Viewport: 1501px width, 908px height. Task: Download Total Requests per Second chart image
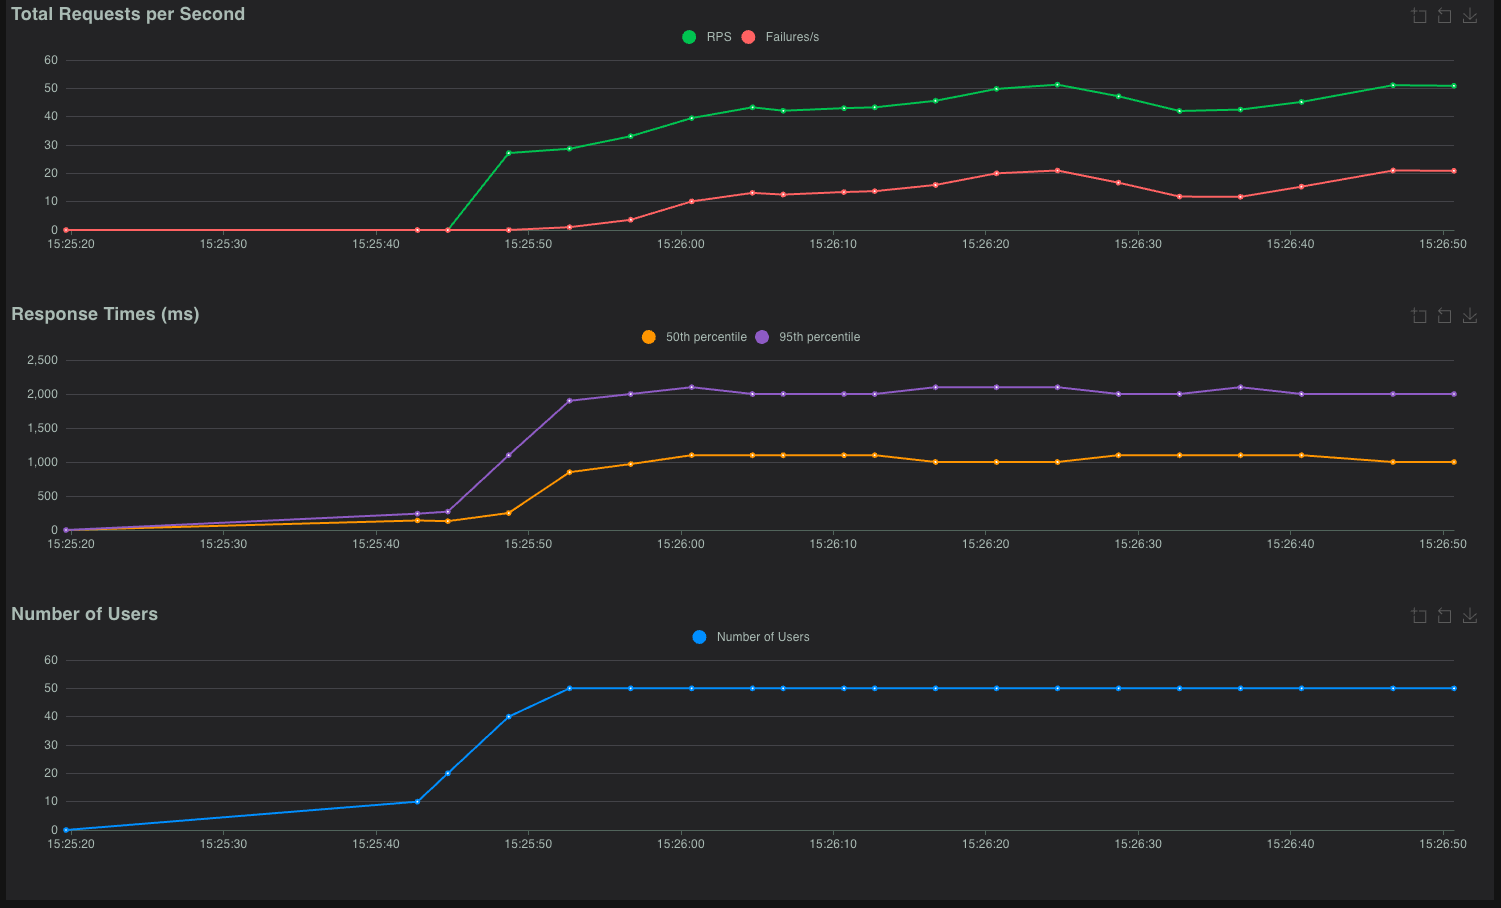1470,16
